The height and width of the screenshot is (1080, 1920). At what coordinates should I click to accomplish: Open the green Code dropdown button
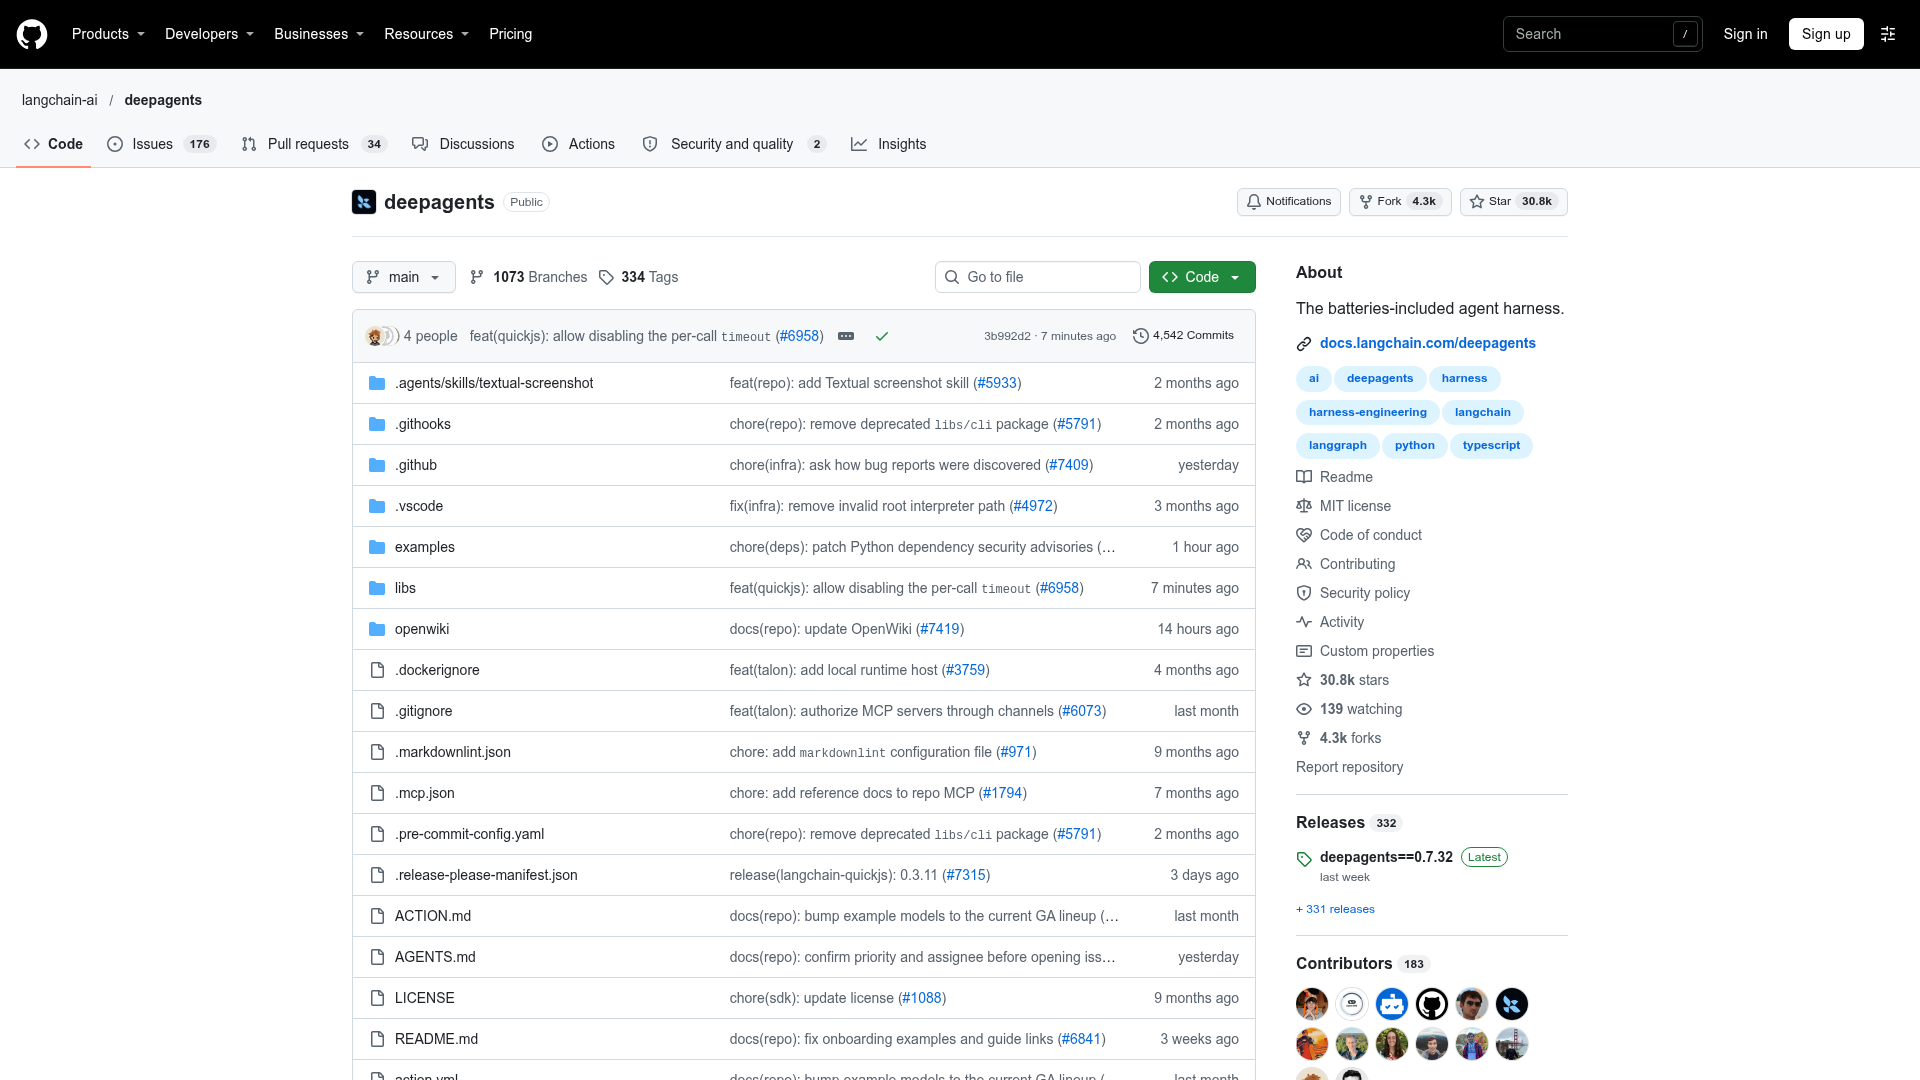1202,277
